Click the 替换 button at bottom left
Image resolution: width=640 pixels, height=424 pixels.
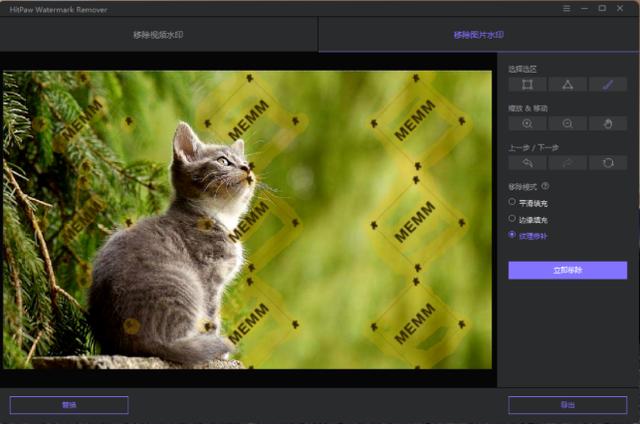(x=69, y=405)
